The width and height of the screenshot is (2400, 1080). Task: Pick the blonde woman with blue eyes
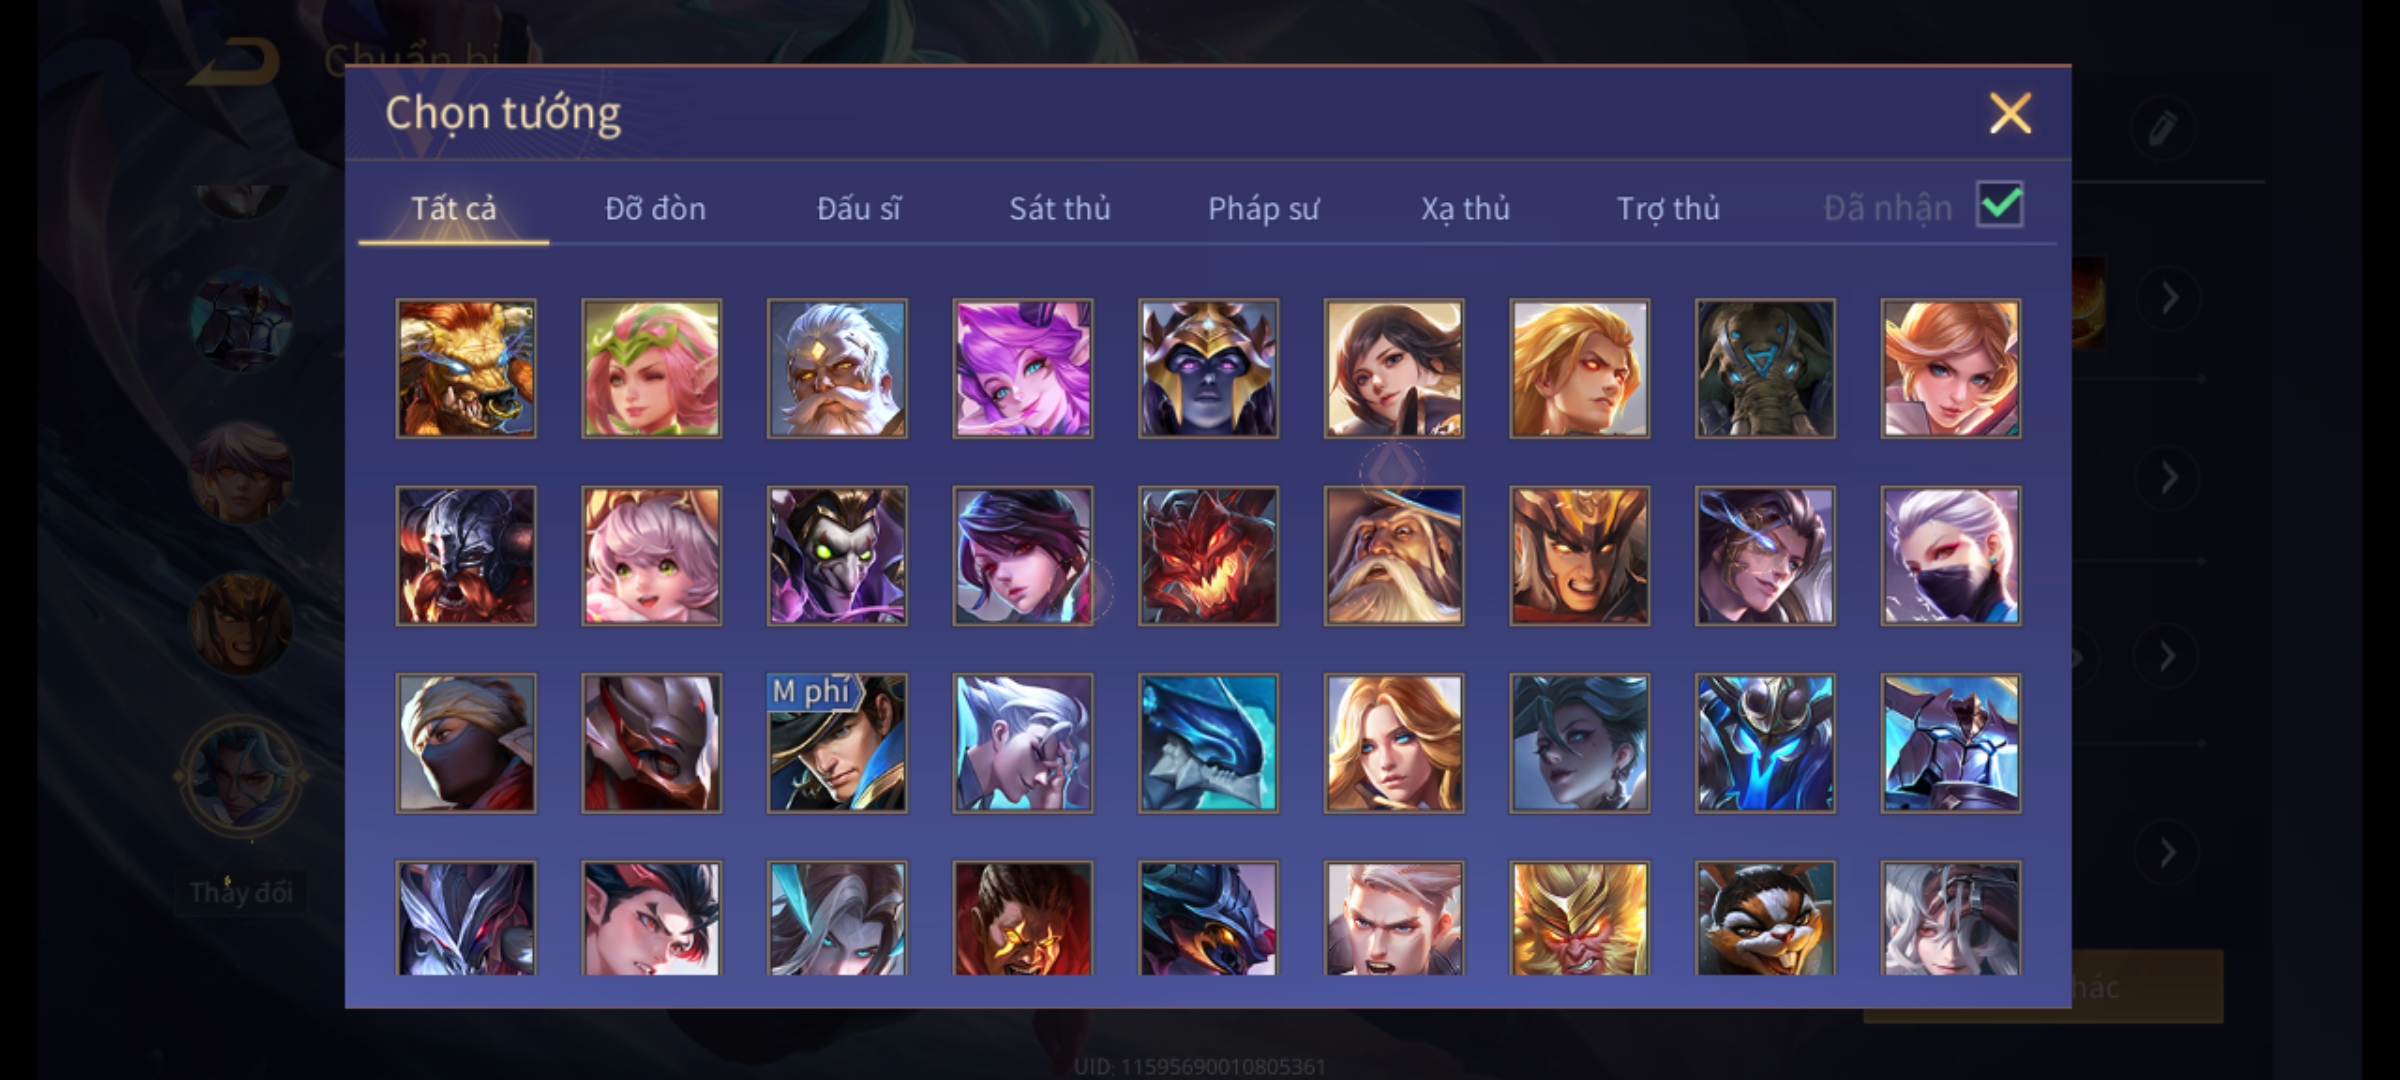(x=1394, y=743)
